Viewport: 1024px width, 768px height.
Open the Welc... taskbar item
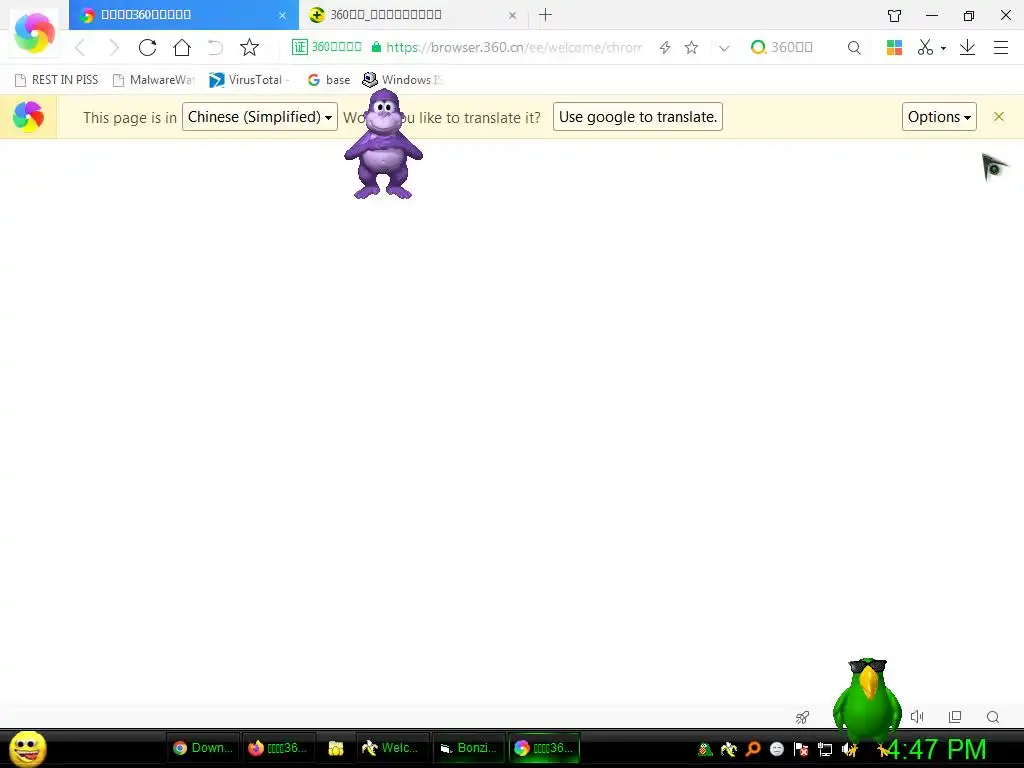(x=392, y=748)
